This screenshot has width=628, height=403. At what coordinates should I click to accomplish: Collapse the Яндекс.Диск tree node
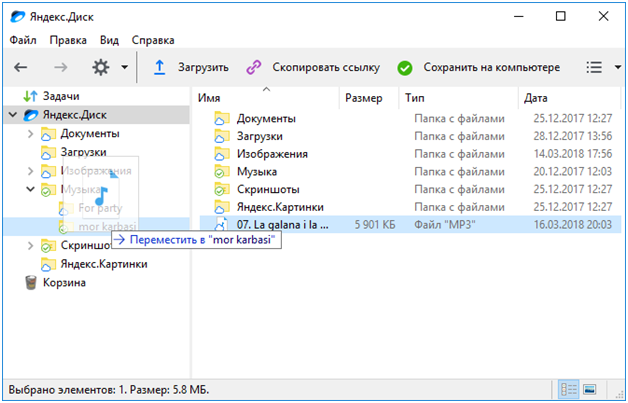coord(13,115)
